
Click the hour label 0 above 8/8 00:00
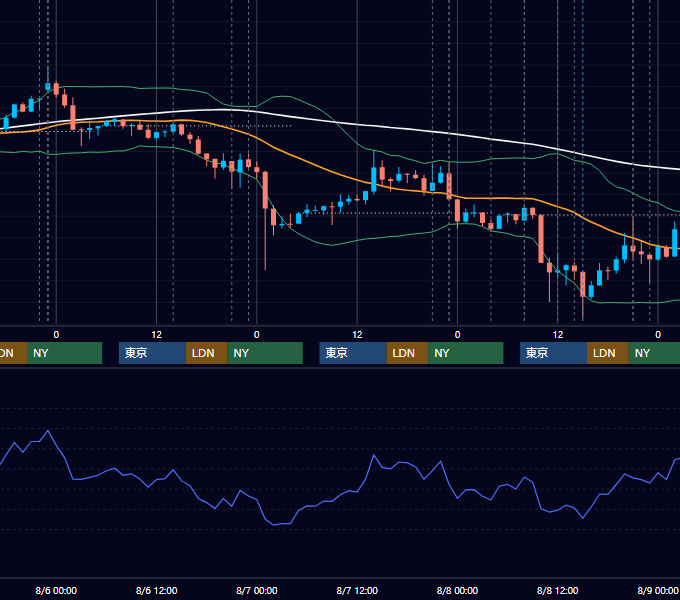click(457, 335)
